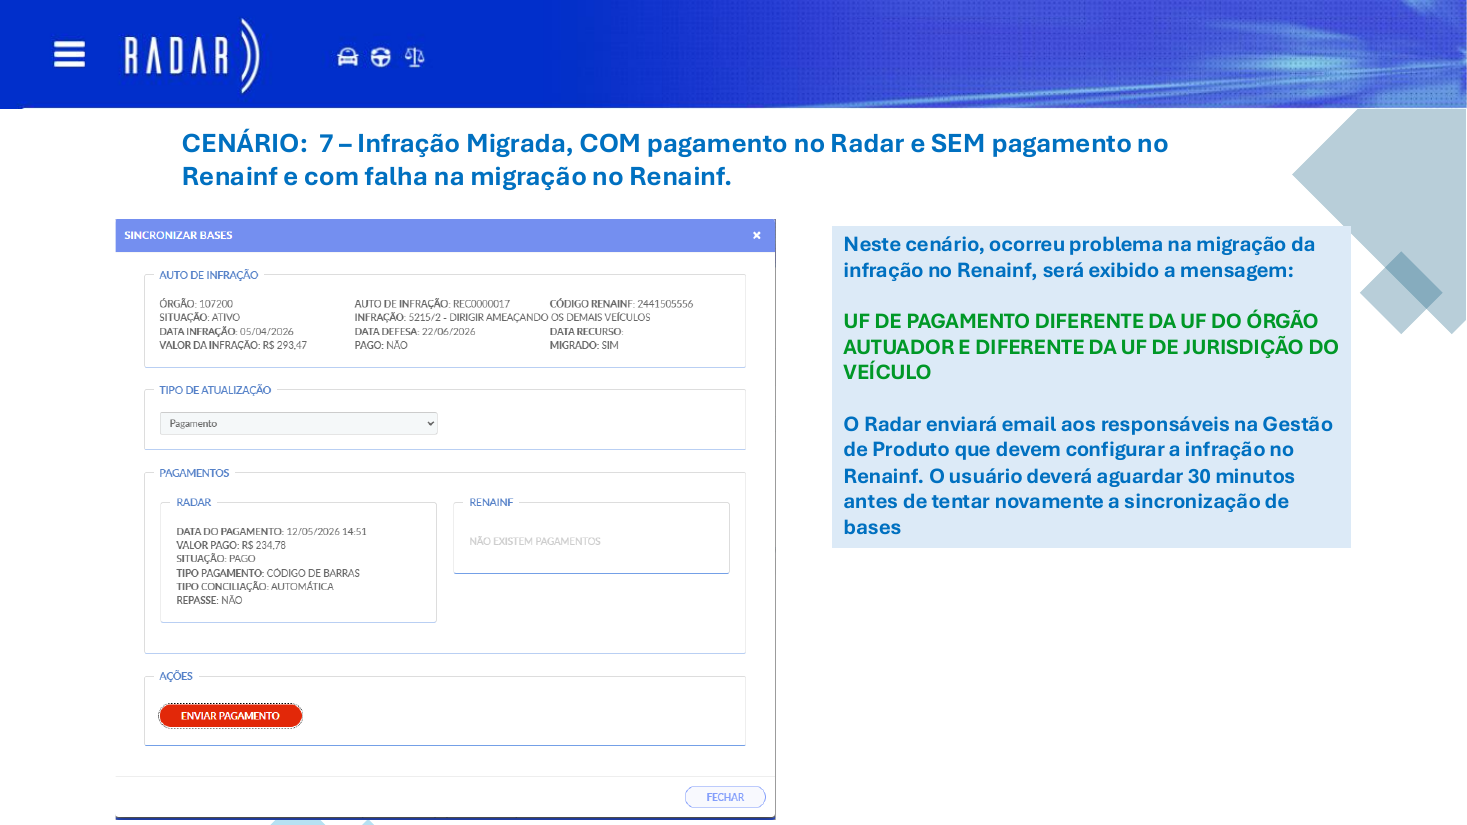Open the Tipo de Atualização Pagamento dropdown

click(x=298, y=423)
